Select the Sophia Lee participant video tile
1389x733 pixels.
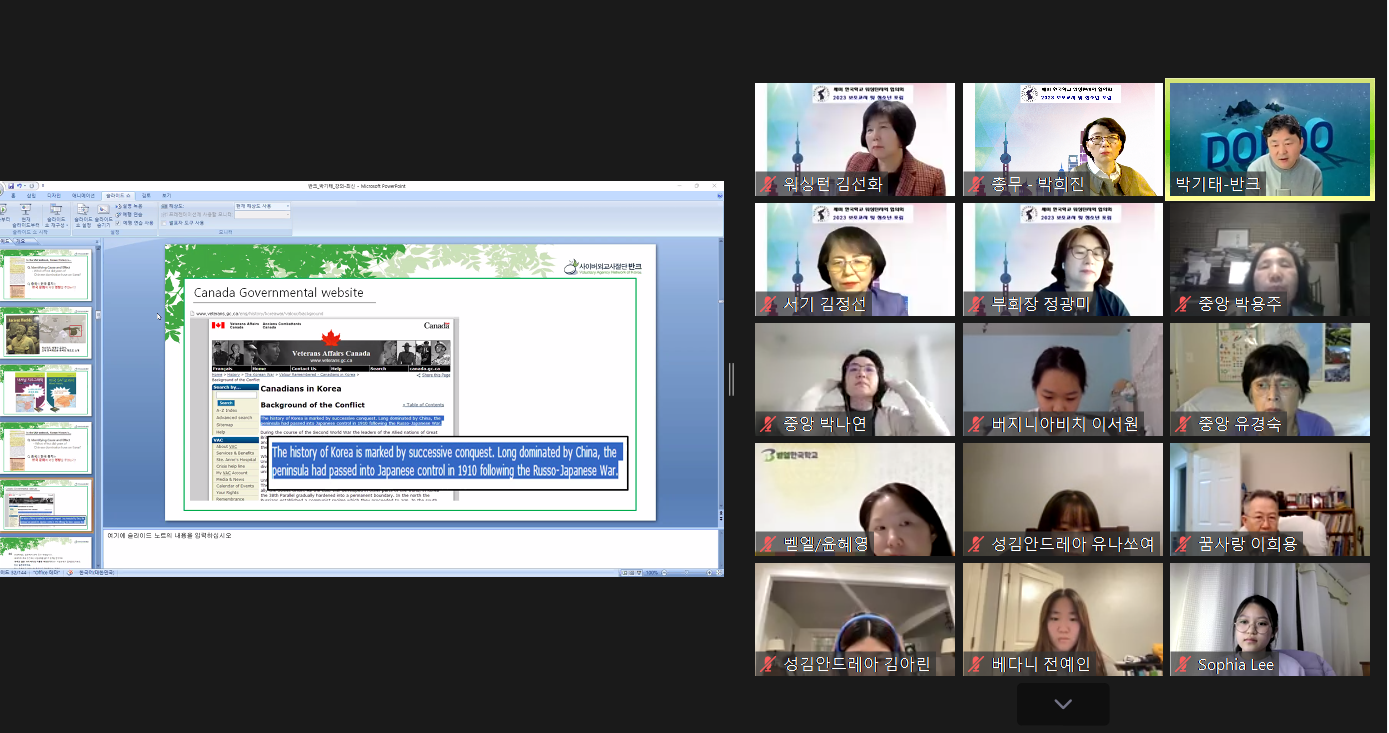coord(1269,619)
